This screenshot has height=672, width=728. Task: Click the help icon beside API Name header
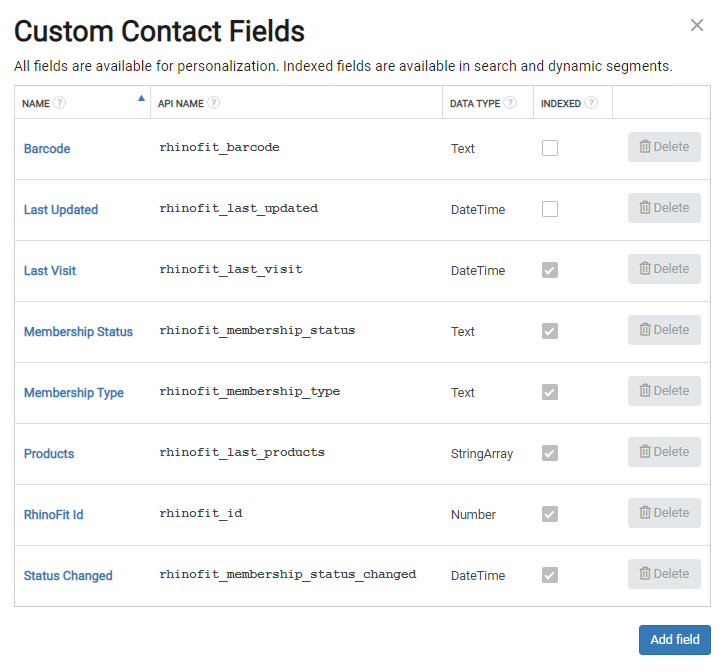point(214,103)
